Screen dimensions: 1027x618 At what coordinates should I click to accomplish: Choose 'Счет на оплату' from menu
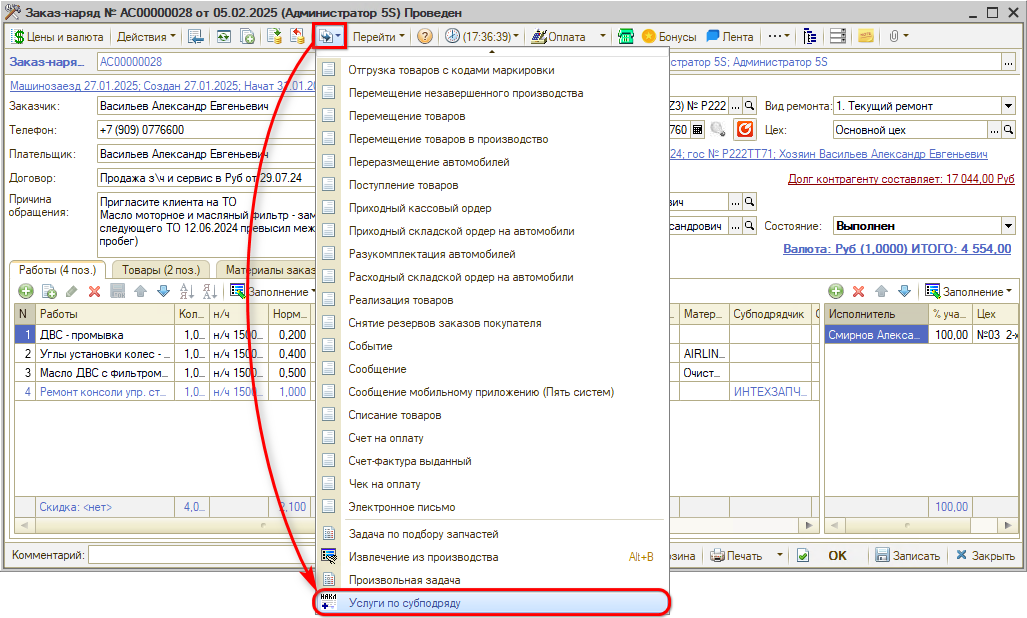[385, 438]
